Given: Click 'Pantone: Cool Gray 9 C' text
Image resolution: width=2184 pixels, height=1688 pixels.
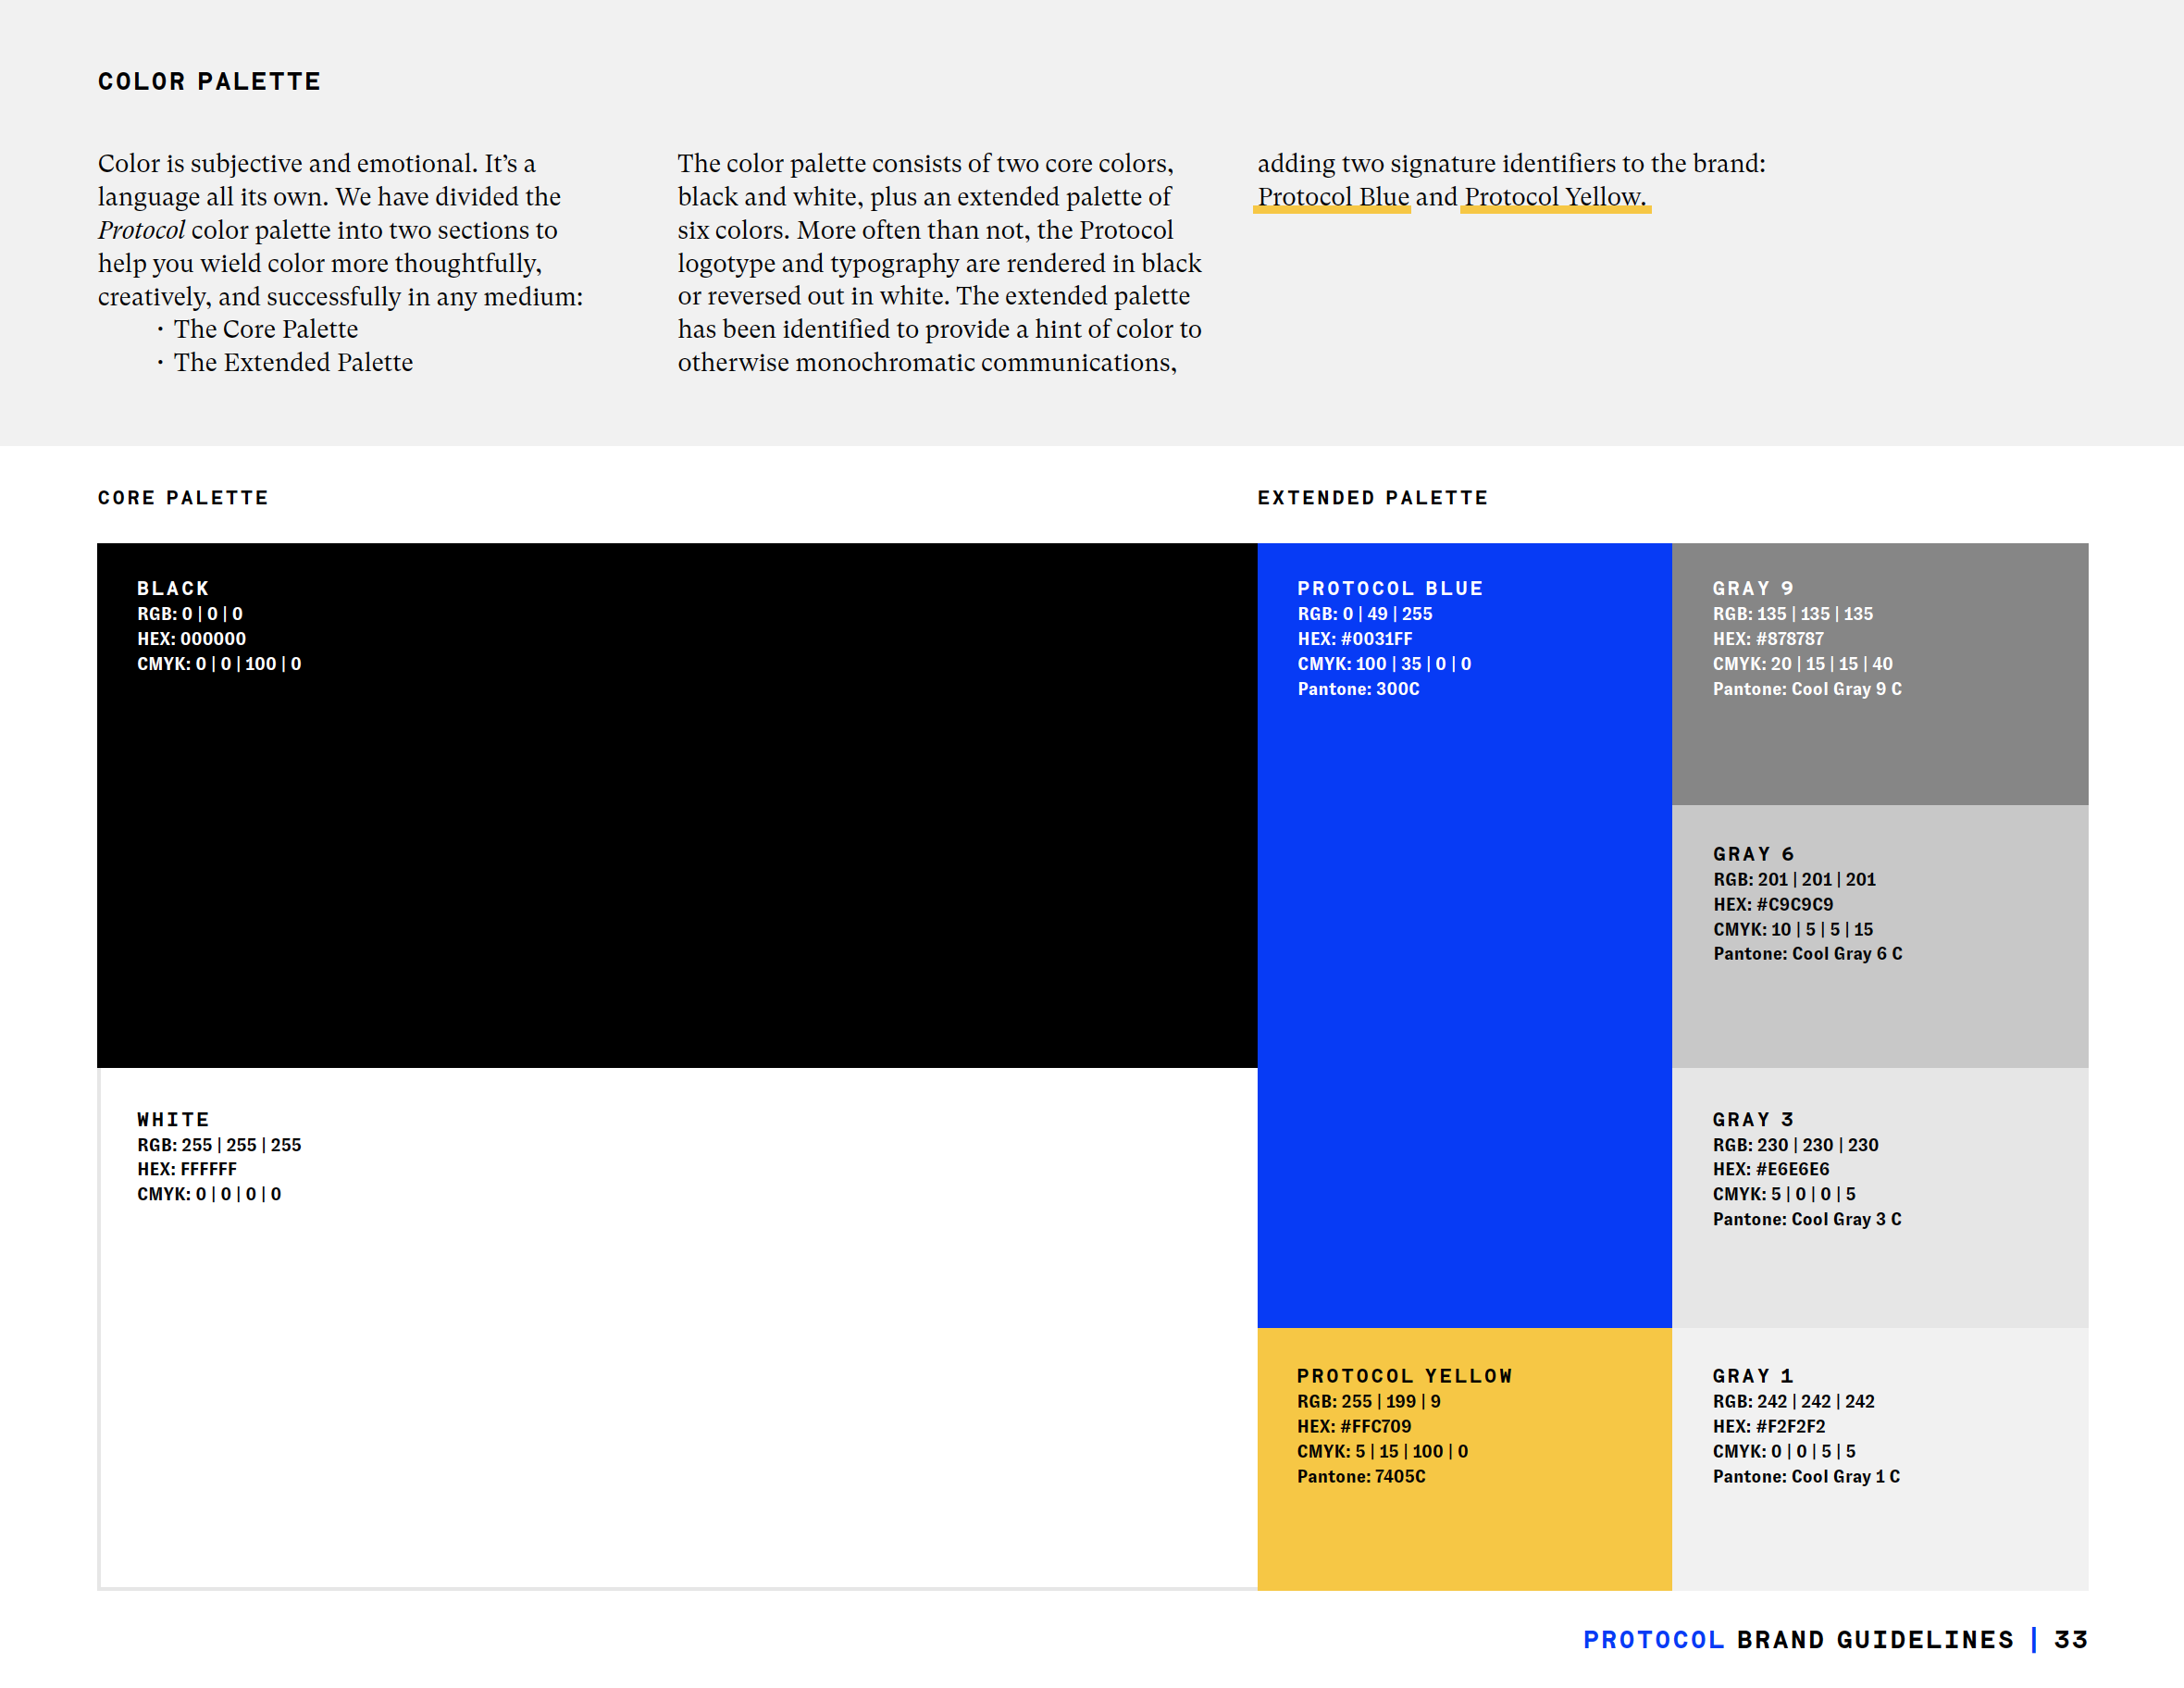Looking at the screenshot, I should pyautogui.click(x=1807, y=689).
